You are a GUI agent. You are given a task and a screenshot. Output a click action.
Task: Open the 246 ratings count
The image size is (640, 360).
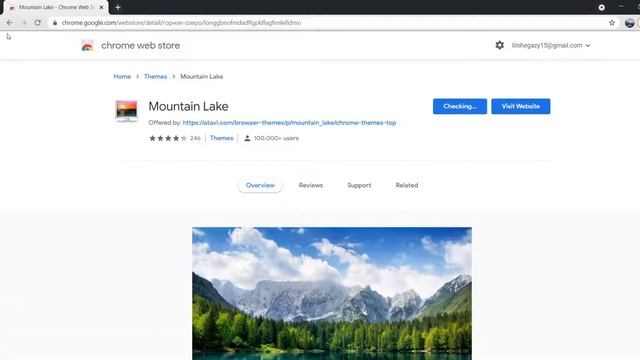195,138
